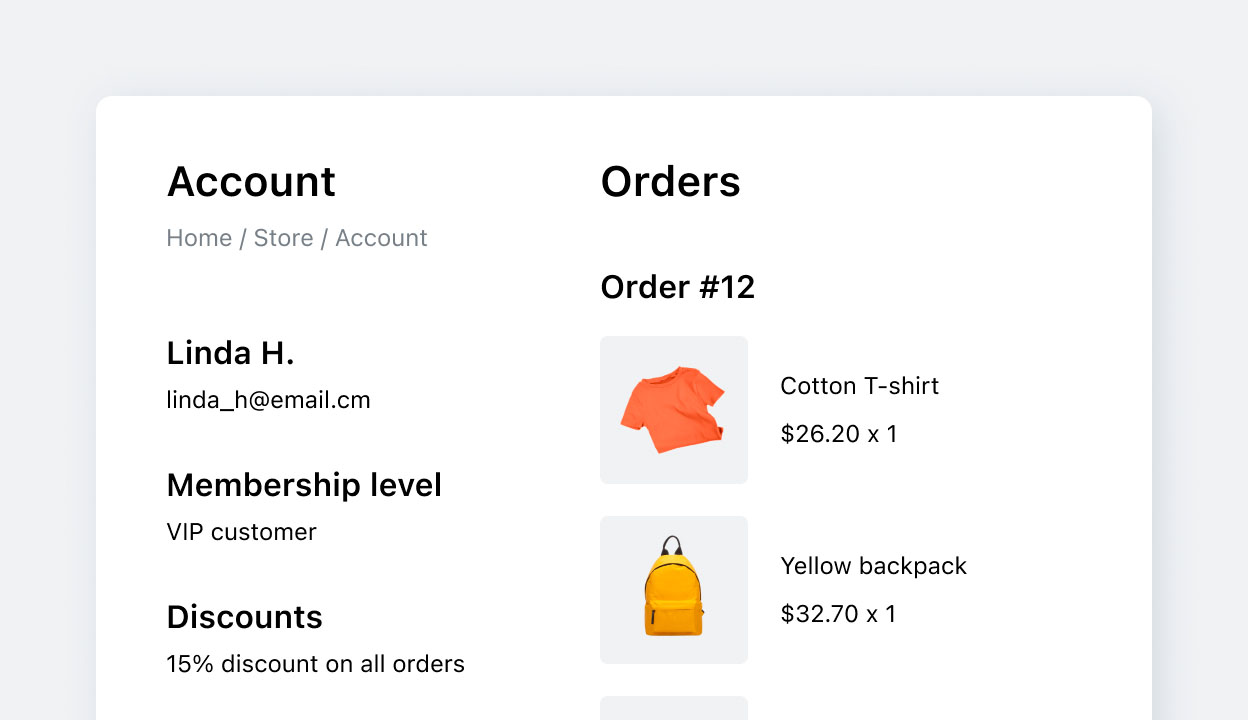Open Store from the breadcrumb trail

283,238
